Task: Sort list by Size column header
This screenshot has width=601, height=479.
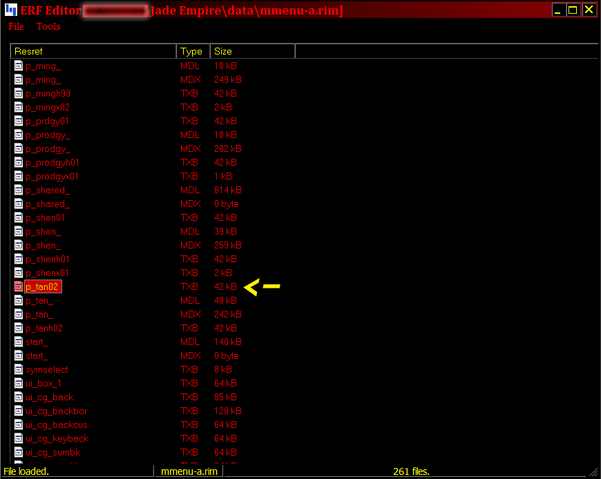Action: [x=253, y=51]
